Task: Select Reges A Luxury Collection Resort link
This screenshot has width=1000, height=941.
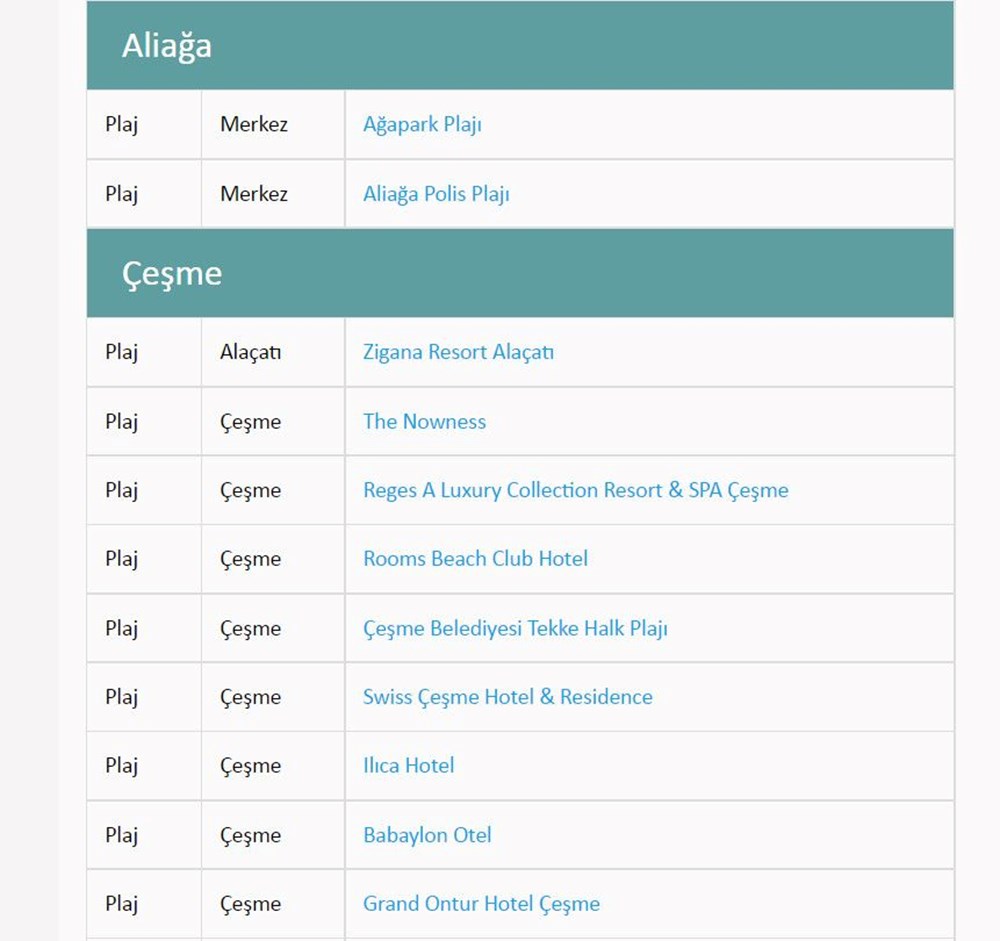Action: (x=575, y=490)
